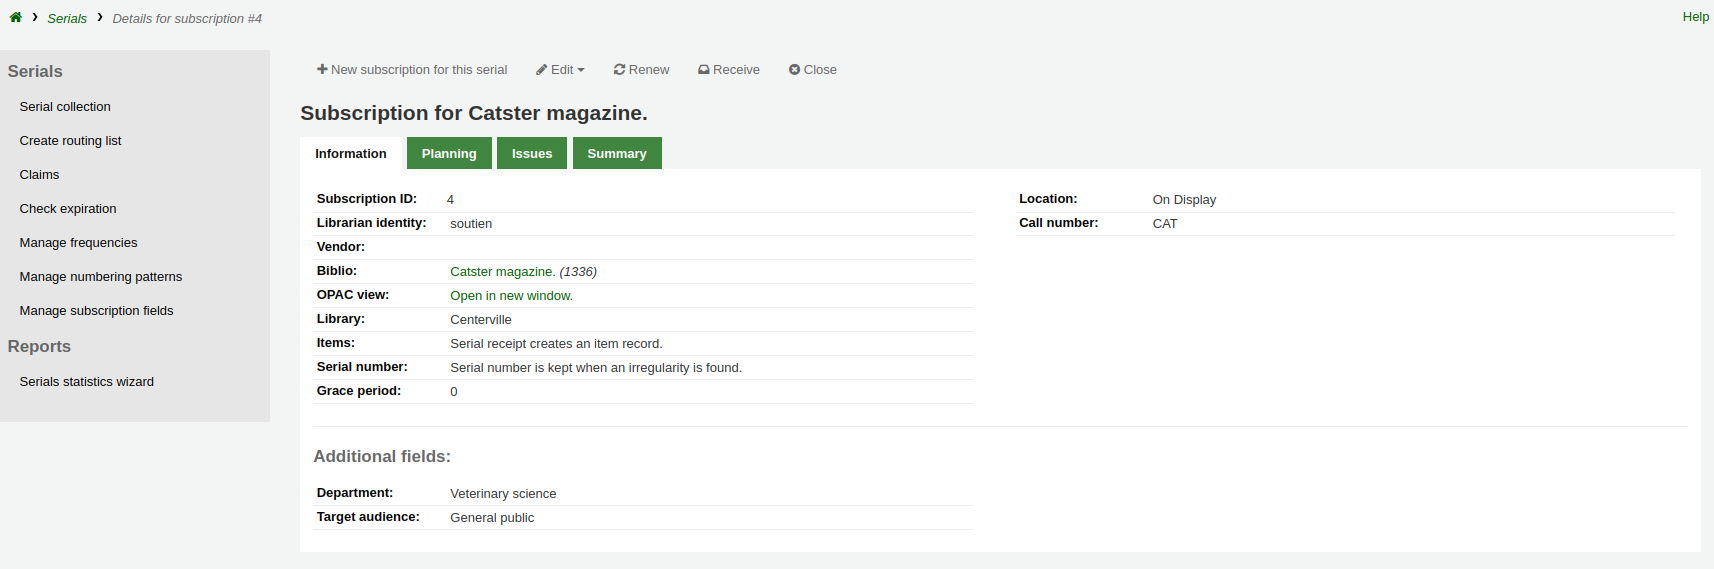Switch to the Issues tab
The image size is (1714, 569).
point(532,154)
